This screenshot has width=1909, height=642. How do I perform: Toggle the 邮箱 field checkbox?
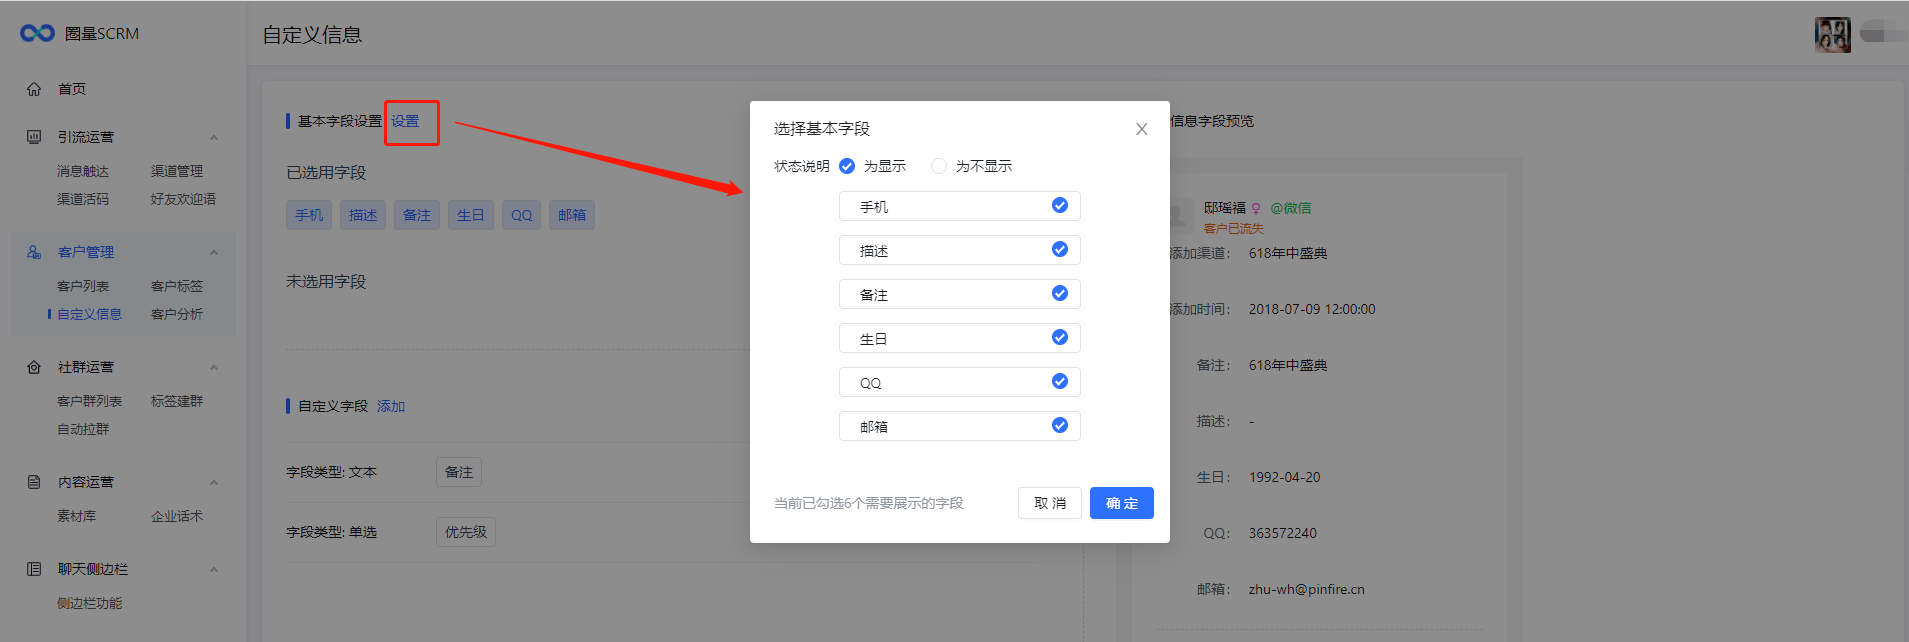(1060, 426)
